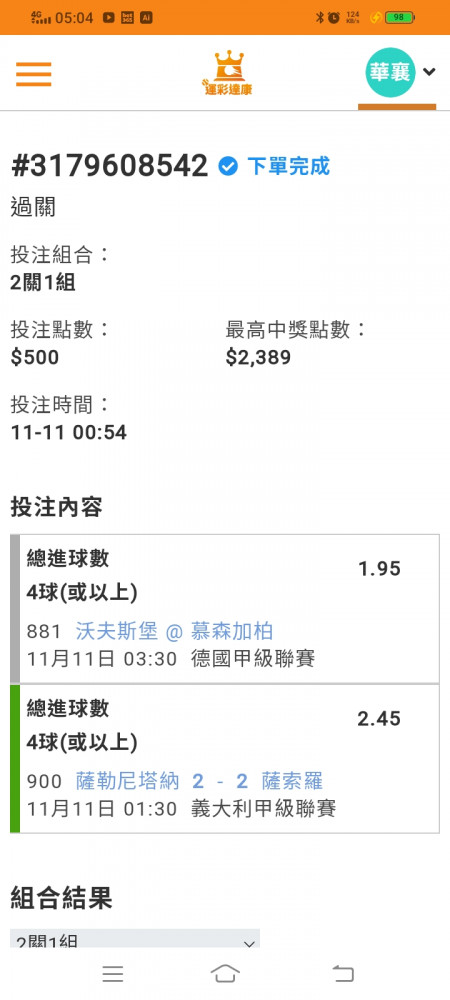Select the 1.95 odds value
The image size is (450, 1000).
pyautogui.click(x=379, y=569)
